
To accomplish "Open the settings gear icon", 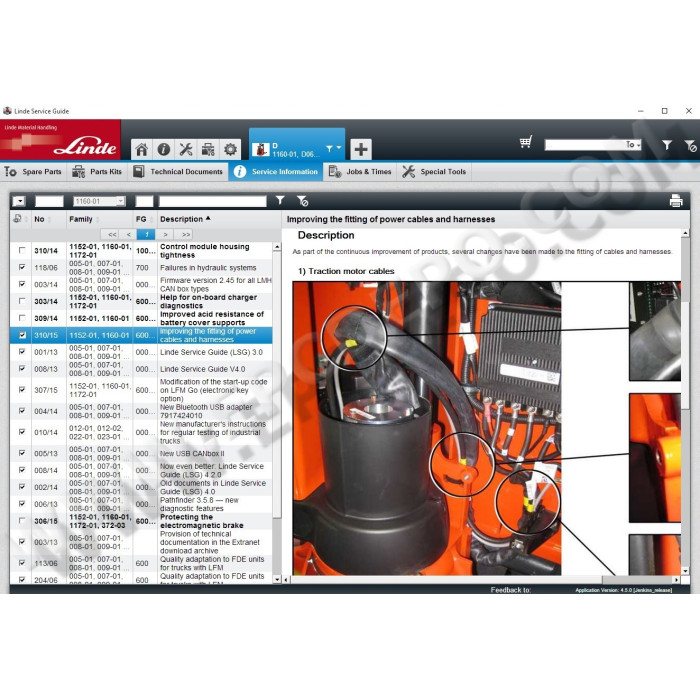I will tap(230, 149).
